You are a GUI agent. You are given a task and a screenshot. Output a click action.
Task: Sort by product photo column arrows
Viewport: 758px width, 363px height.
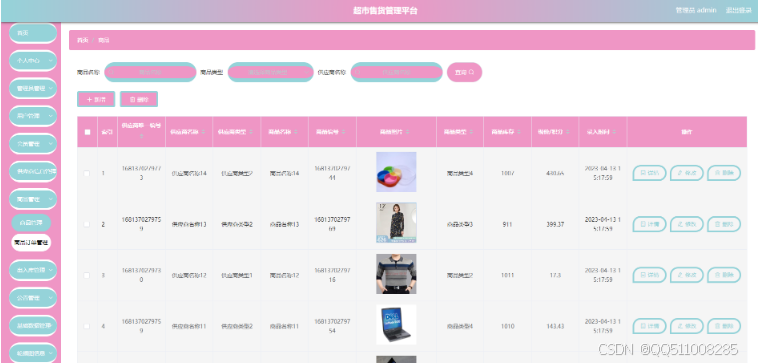point(408,131)
